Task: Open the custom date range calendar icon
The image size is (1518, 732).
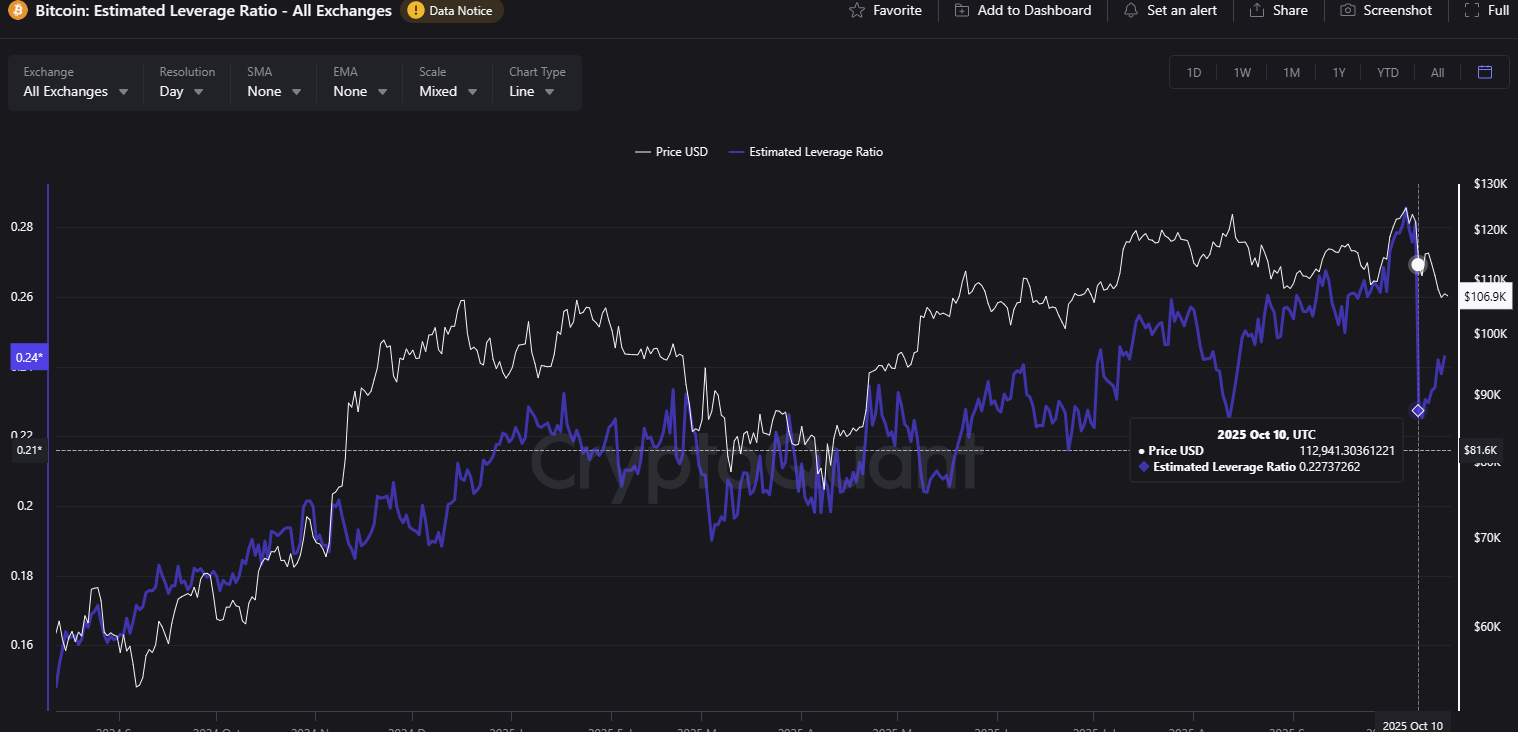Action: pos(1485,72)
